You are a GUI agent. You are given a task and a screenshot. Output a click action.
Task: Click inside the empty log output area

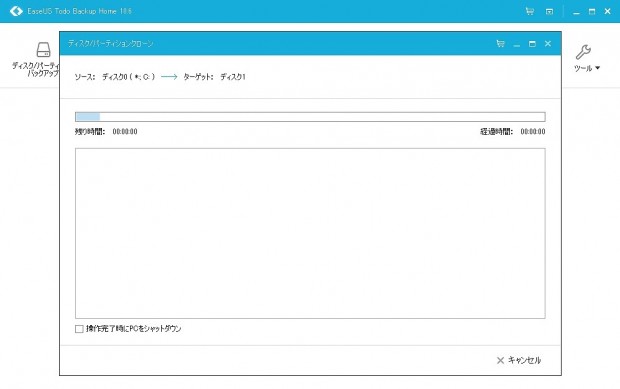310,233
